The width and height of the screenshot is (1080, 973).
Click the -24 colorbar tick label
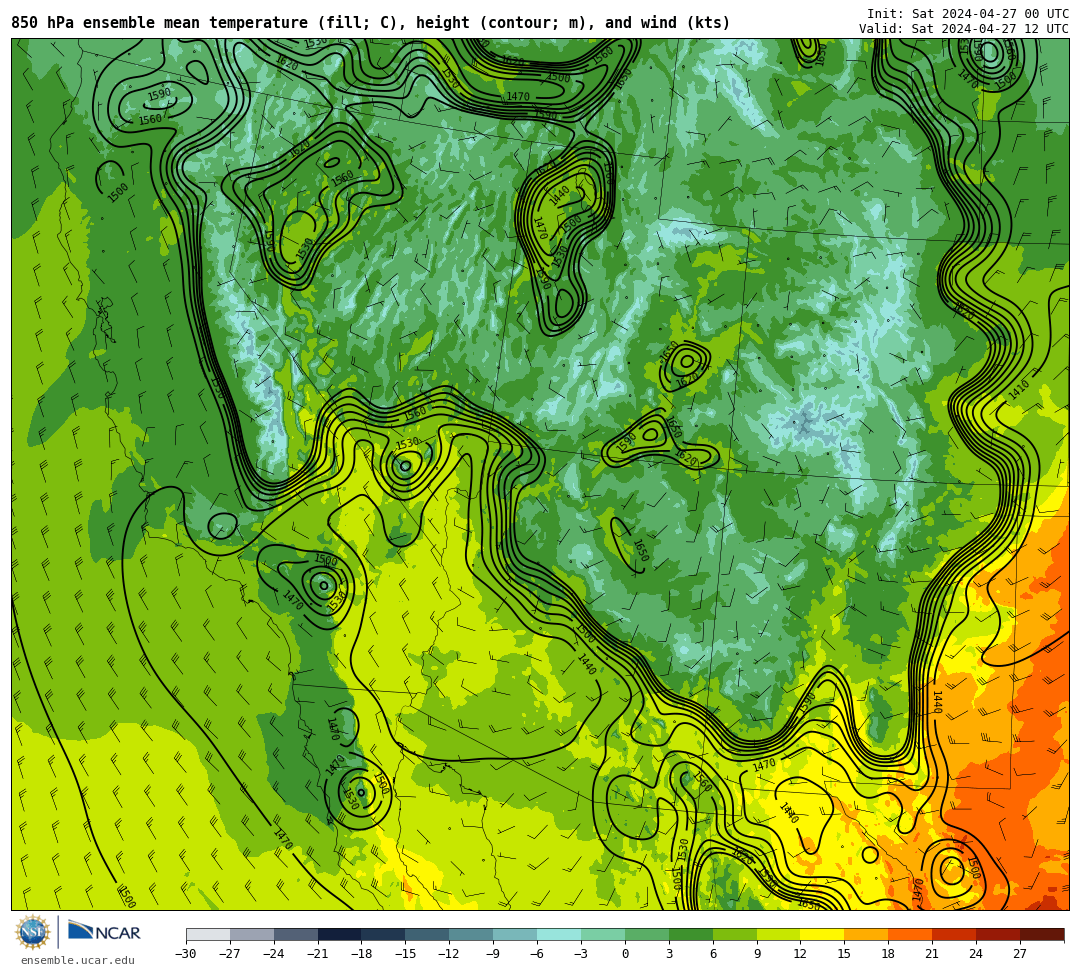274,954
